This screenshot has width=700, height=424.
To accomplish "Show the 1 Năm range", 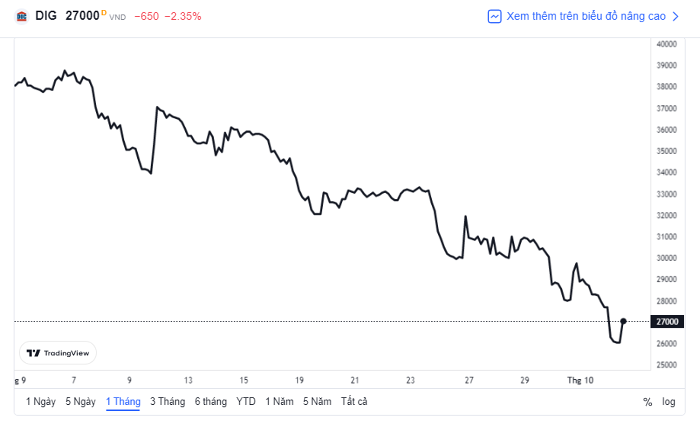I will 279,402.
